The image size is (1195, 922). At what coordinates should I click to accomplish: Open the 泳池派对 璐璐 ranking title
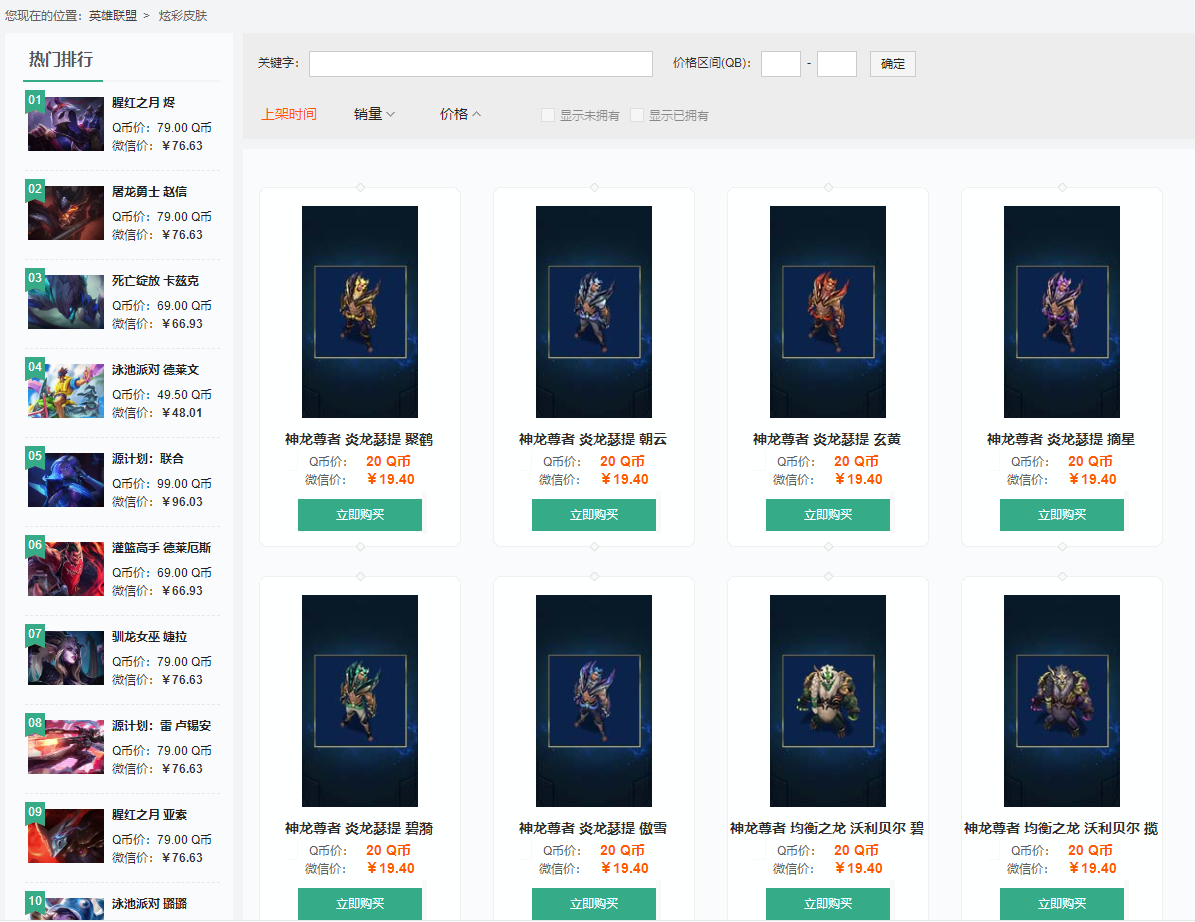149,904
